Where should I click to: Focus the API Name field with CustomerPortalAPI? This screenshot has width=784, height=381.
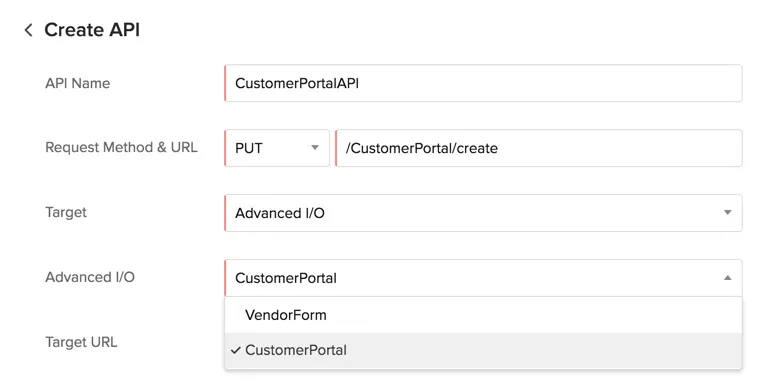tap(483, 83)
